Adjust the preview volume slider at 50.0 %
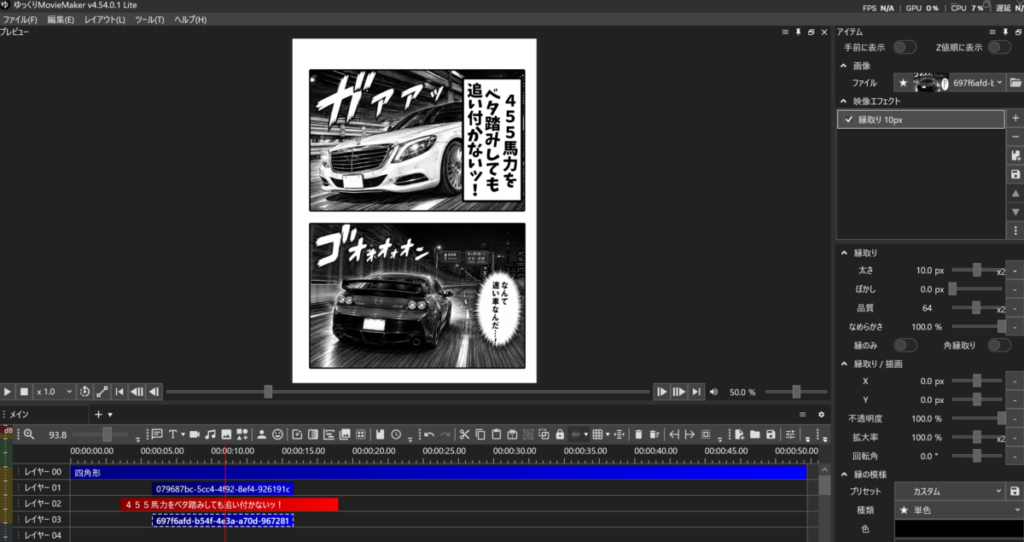Screen dimensions: 1024x542 point(796,392)
